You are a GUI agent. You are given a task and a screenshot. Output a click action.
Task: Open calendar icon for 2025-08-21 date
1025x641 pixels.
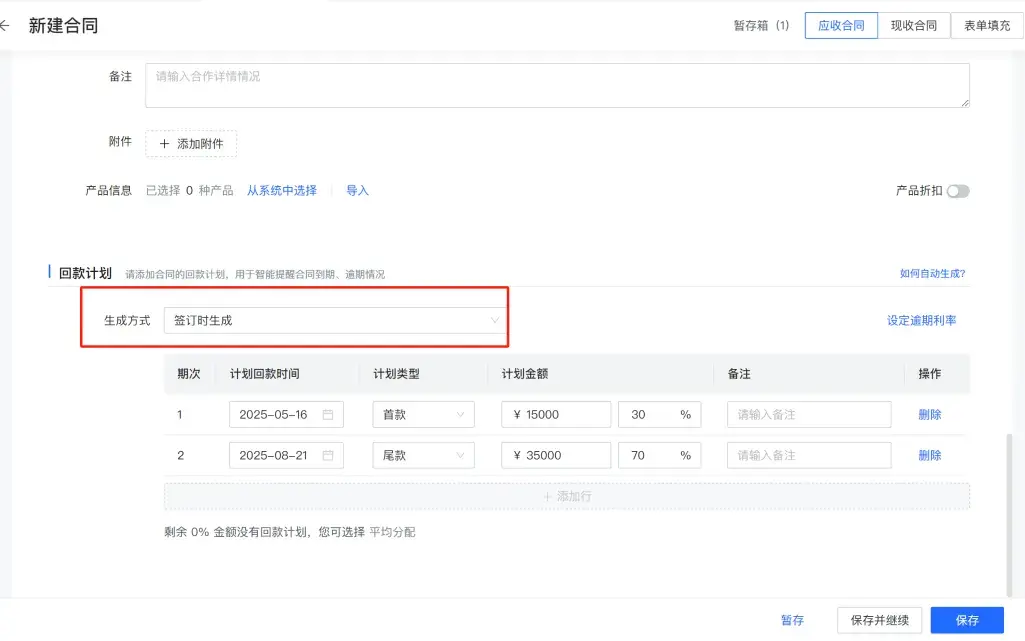pos(328,455)
